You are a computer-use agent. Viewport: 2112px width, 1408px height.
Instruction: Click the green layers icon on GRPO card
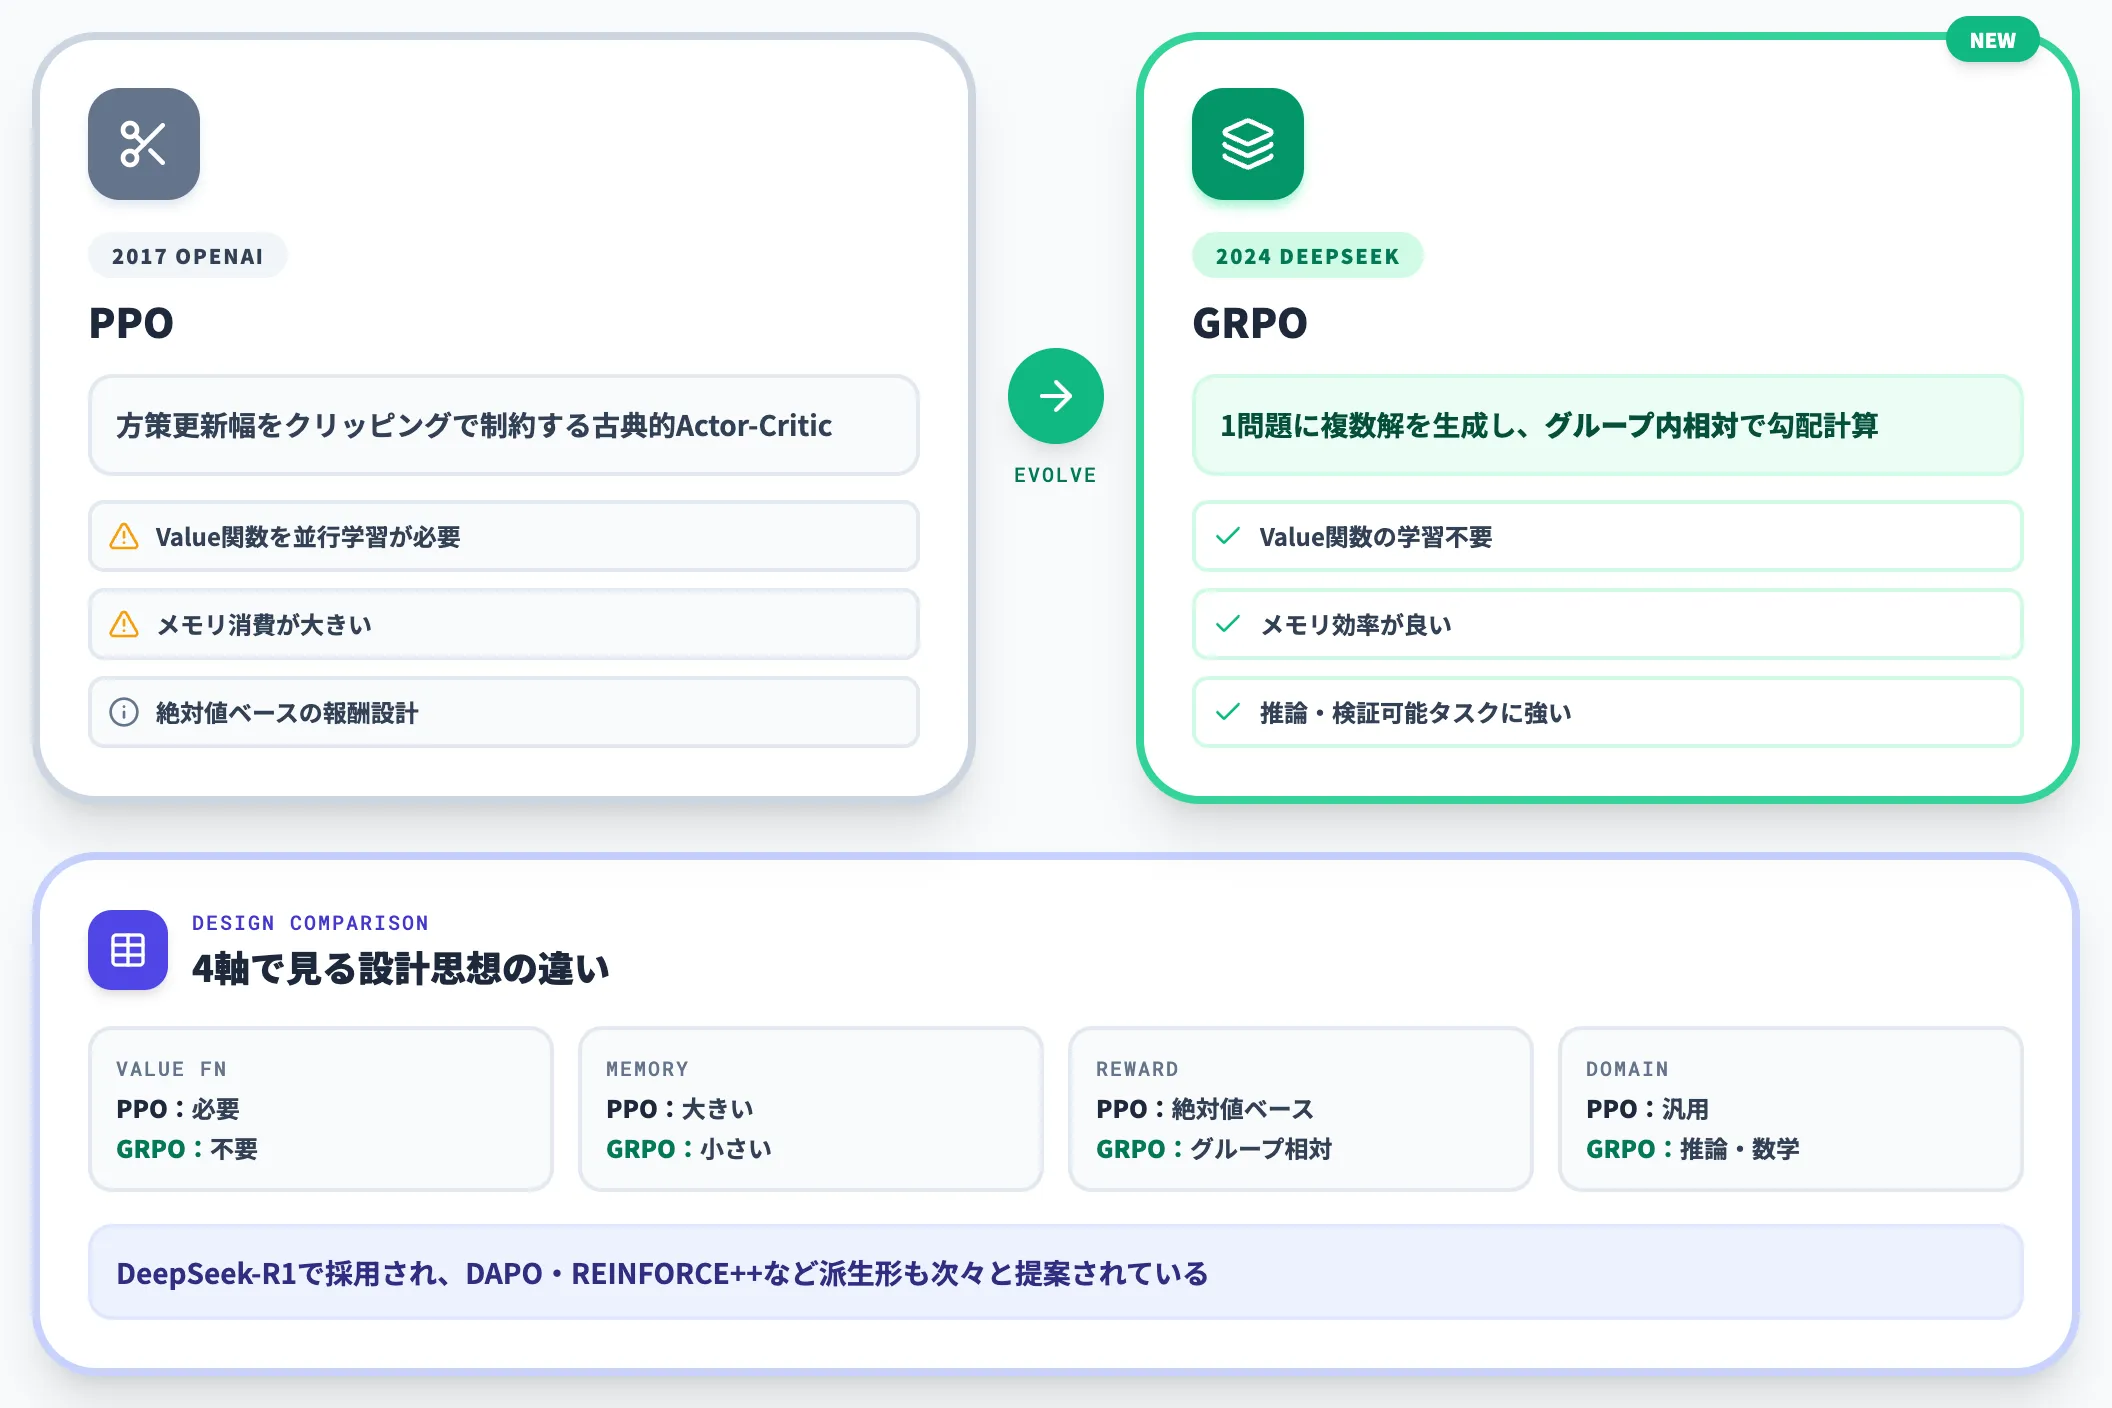pos(1247,144)
